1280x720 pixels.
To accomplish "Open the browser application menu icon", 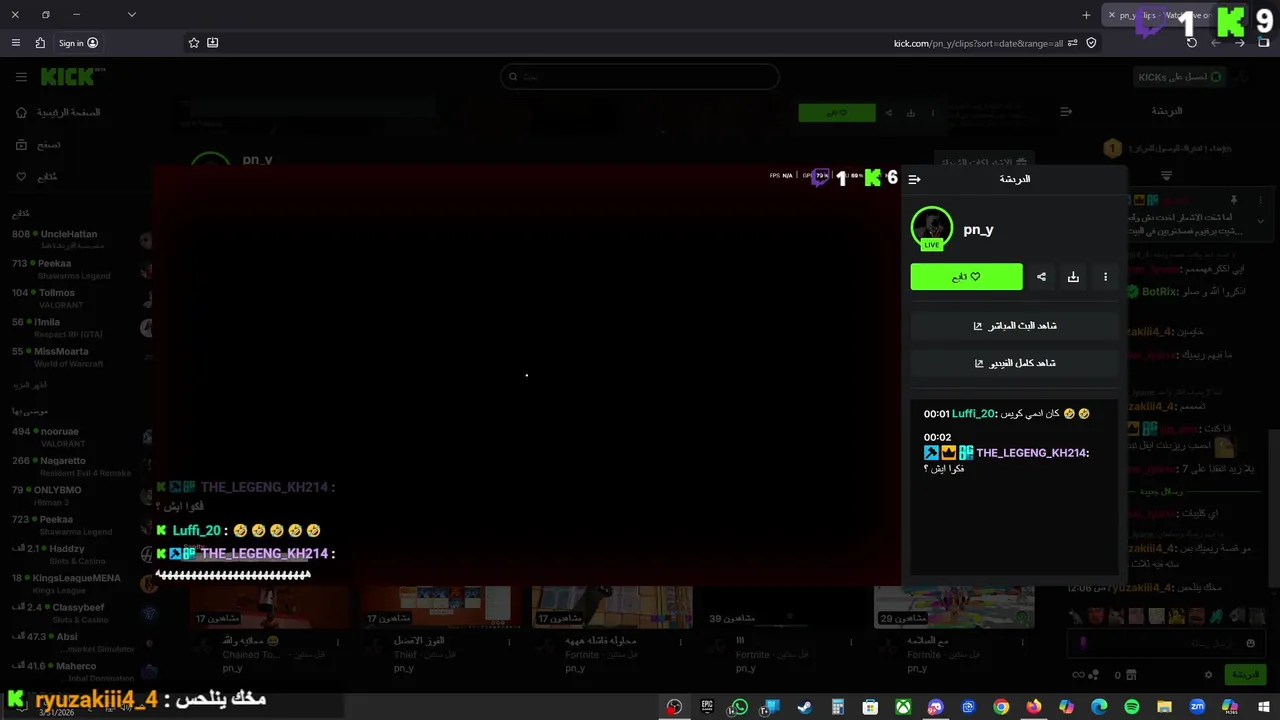I will tap(16, 43).
